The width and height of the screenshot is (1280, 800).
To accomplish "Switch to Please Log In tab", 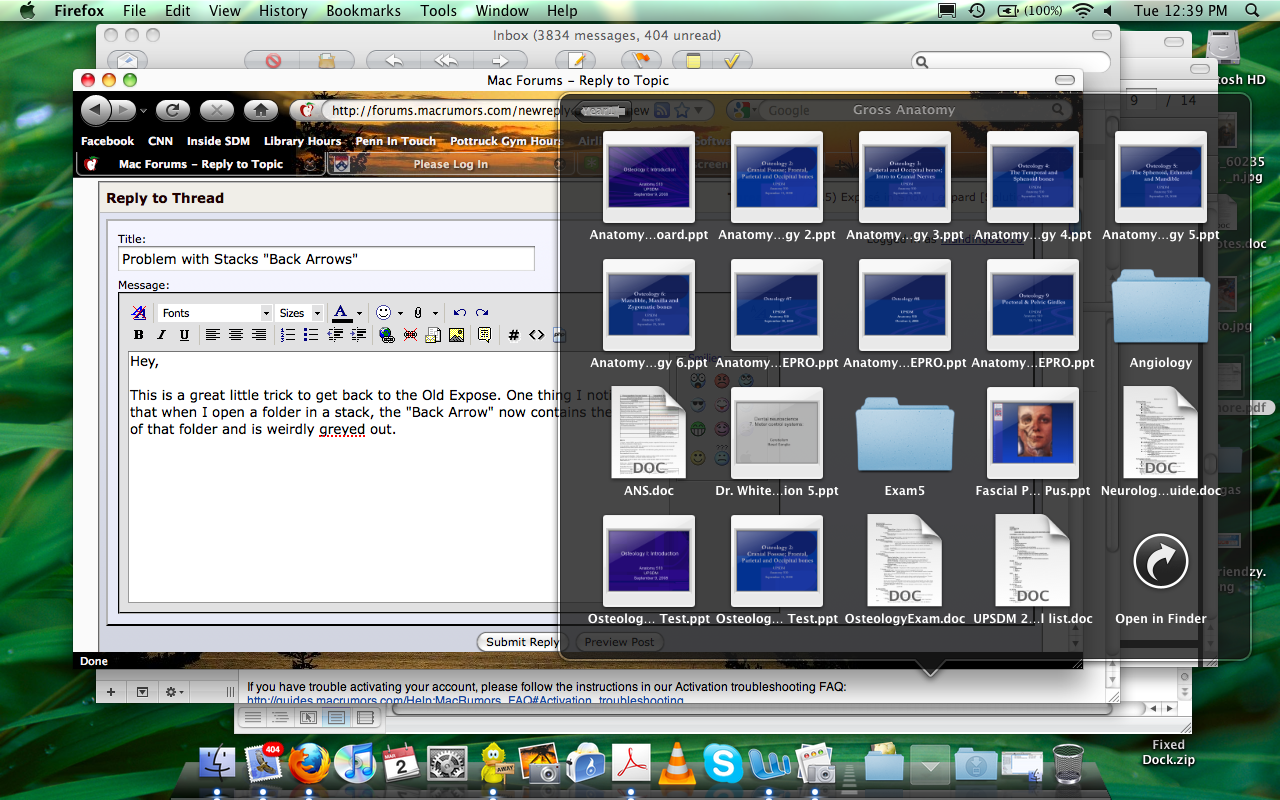I will click(451, 164).
